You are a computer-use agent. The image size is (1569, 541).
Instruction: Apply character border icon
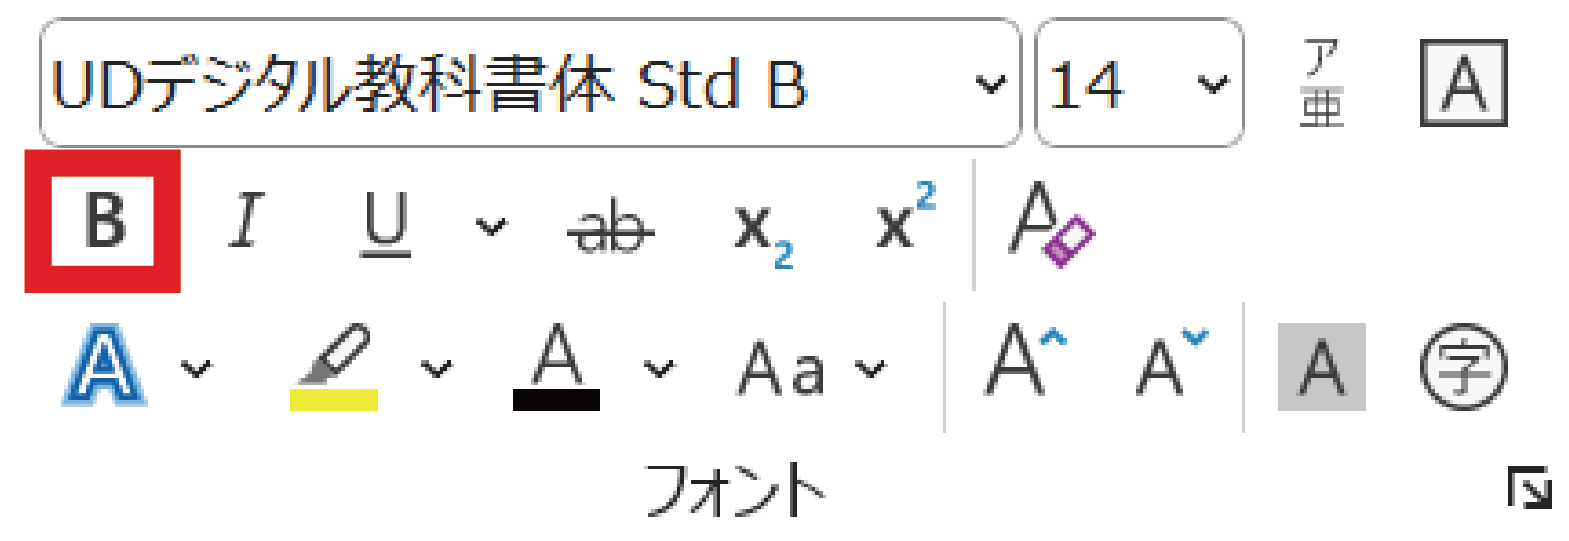pyautogui.click(x=1463, y=84)
